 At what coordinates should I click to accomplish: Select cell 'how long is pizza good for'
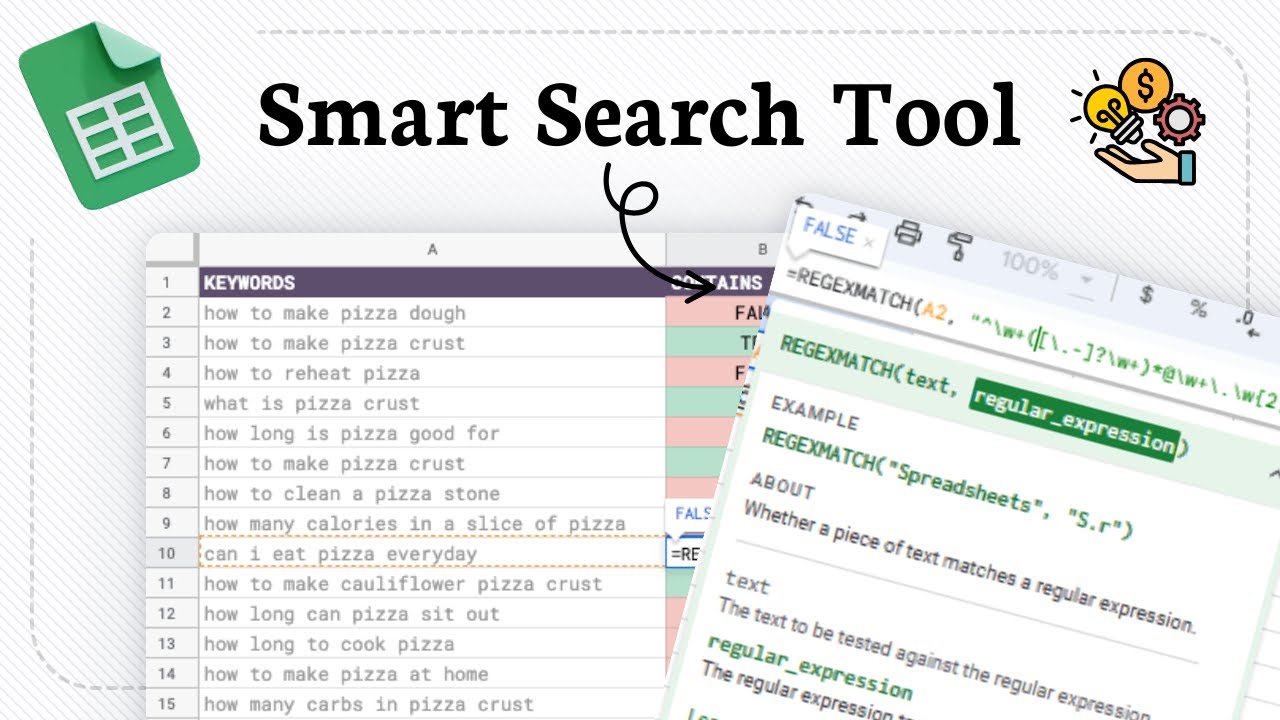432,433
